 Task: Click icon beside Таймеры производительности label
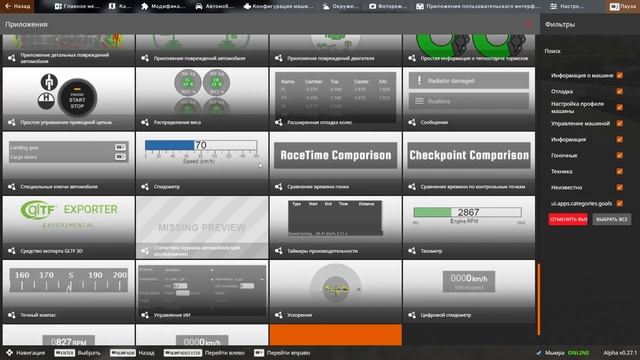(278, 251)
